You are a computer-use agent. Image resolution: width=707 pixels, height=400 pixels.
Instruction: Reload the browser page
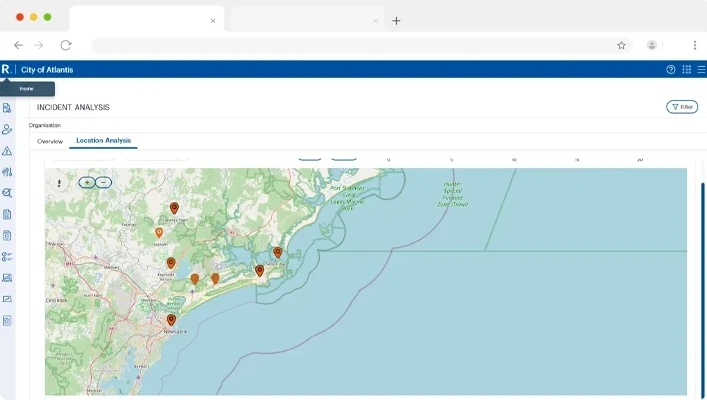tap(66, 45)
